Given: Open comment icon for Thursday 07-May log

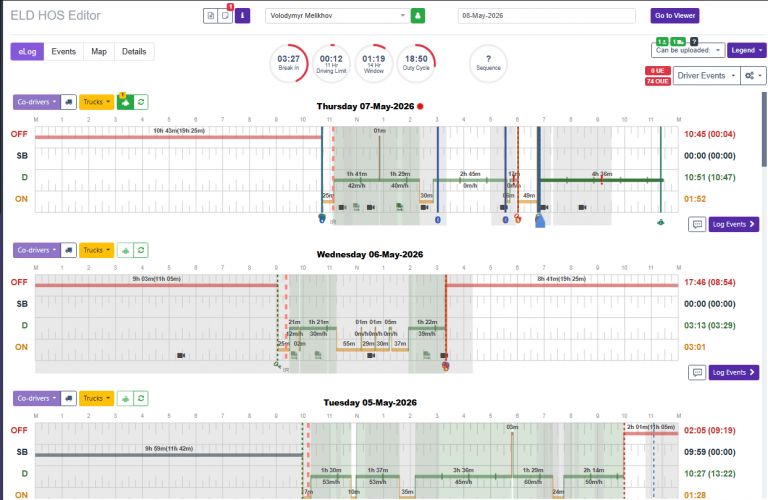Looking at the screenshot, I should (x=697, y=224).
